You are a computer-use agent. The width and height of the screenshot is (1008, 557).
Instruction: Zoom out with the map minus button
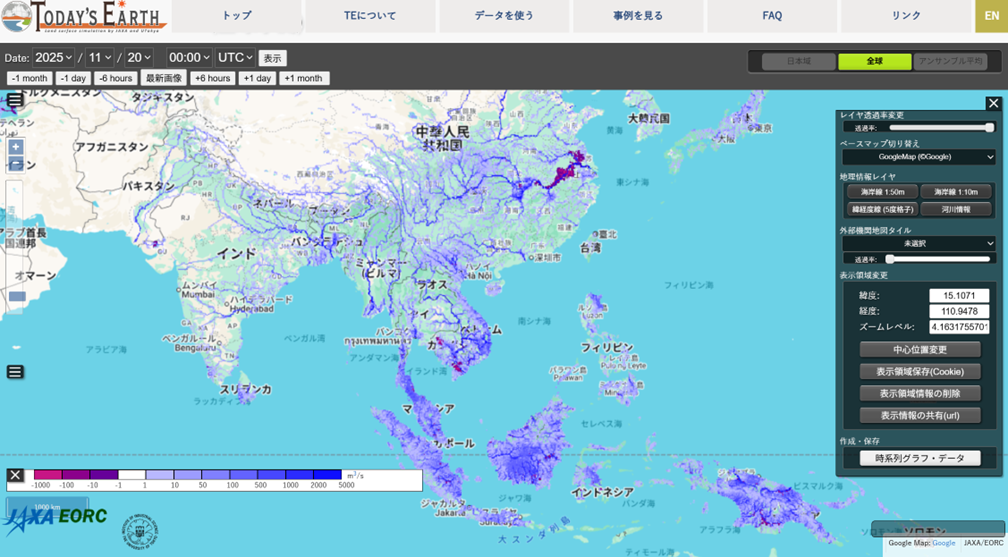[15, 165]
